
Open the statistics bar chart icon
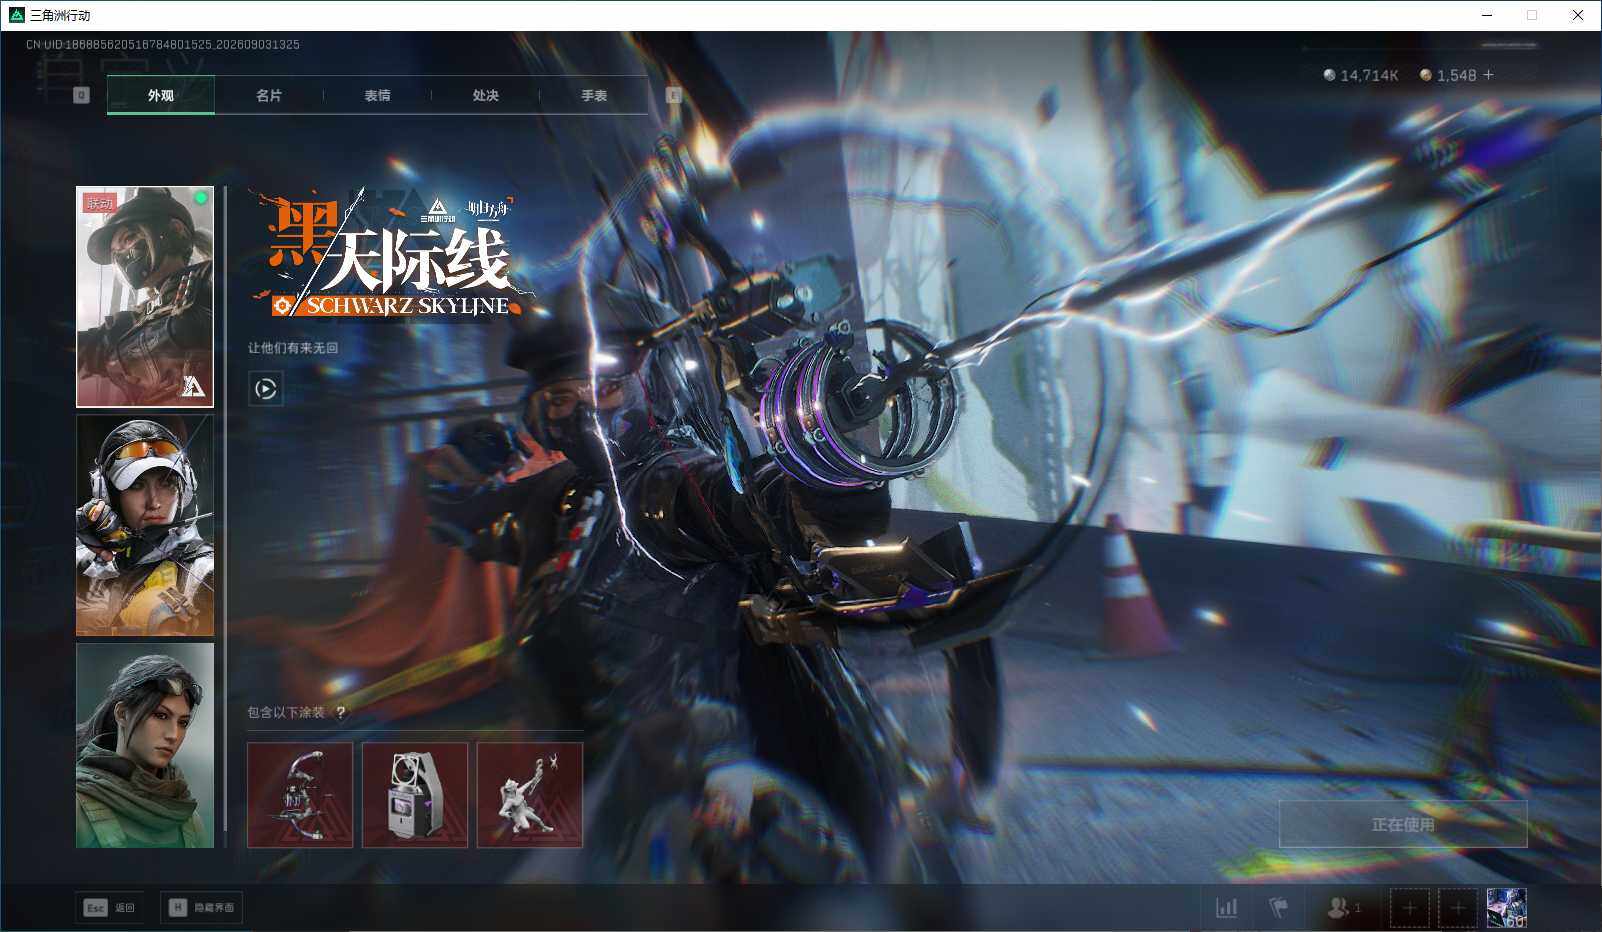[1226, 907]
